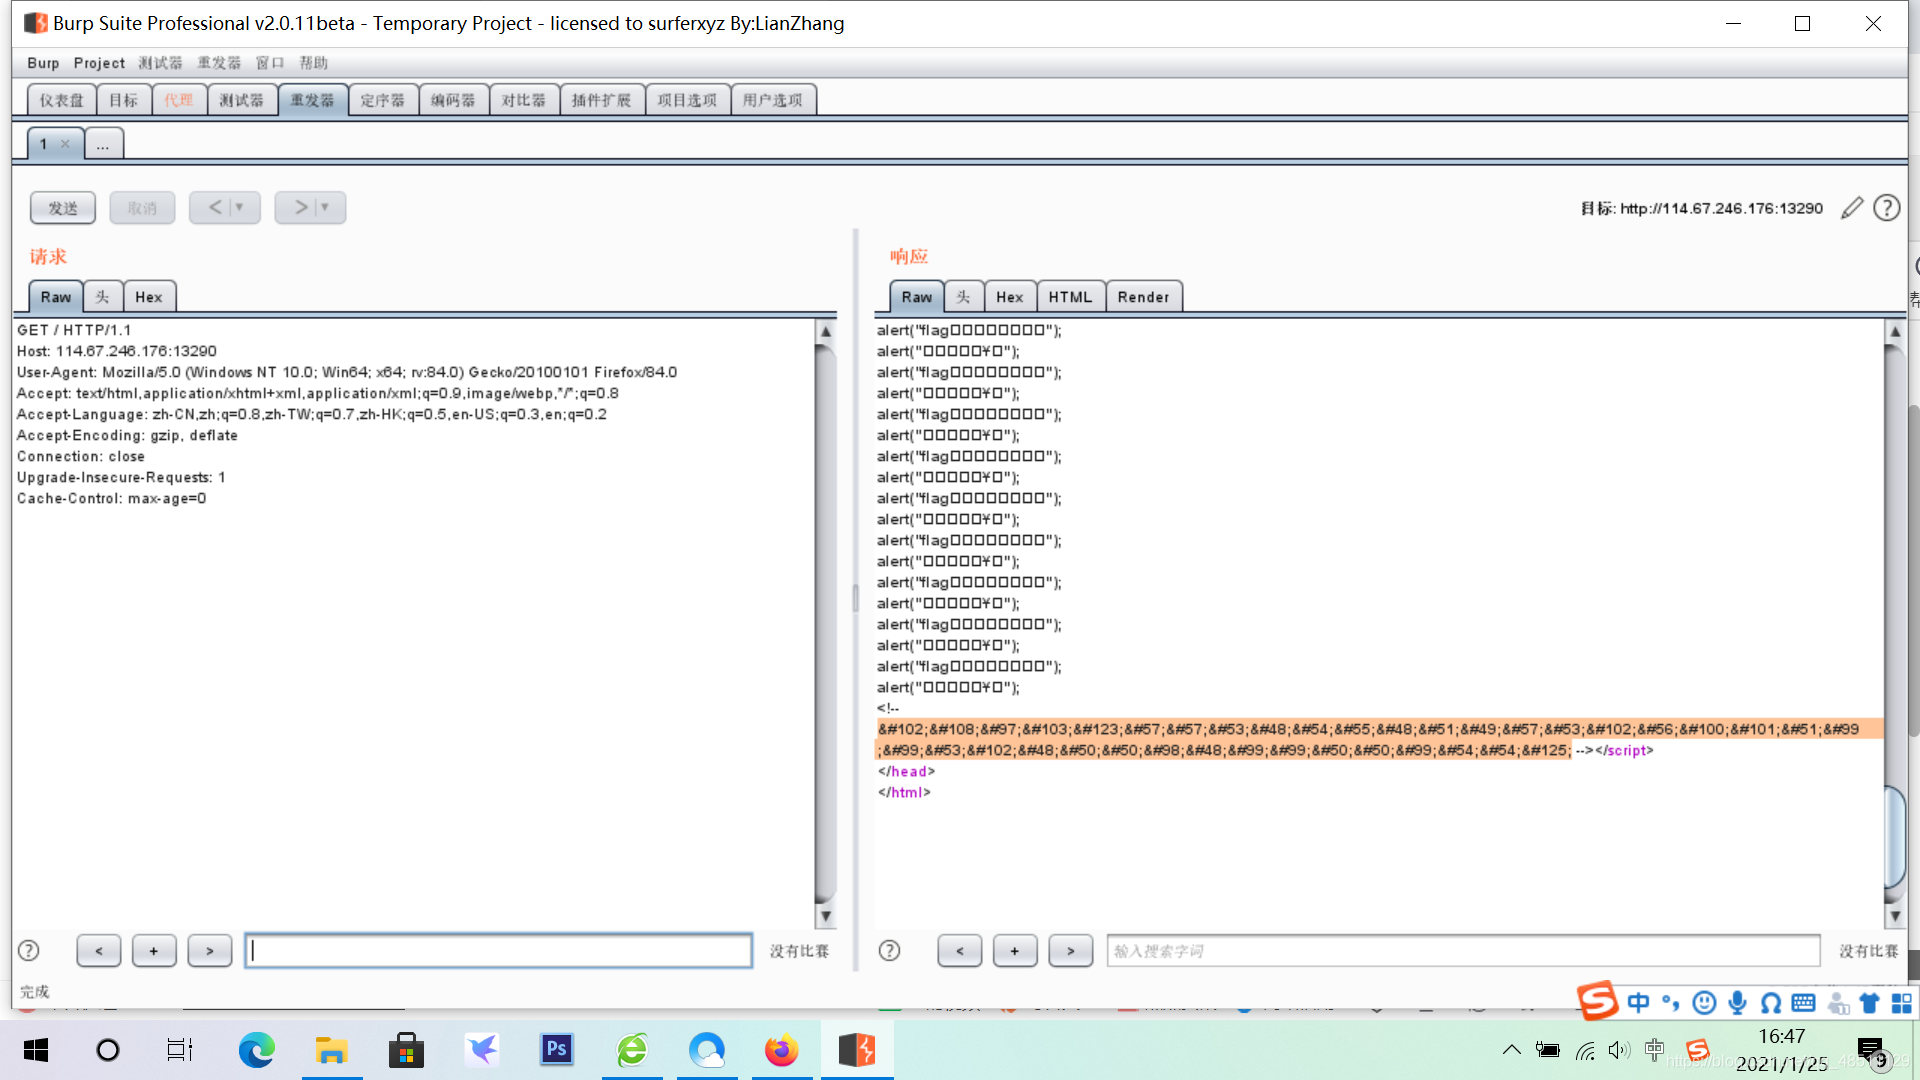Click request search help icon
The image size is (1920, 1080).
click(x=29, y=951)
